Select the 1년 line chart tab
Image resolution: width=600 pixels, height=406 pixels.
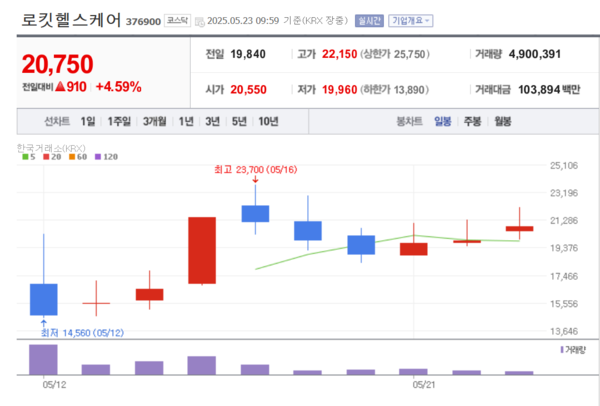pos(186,121)
